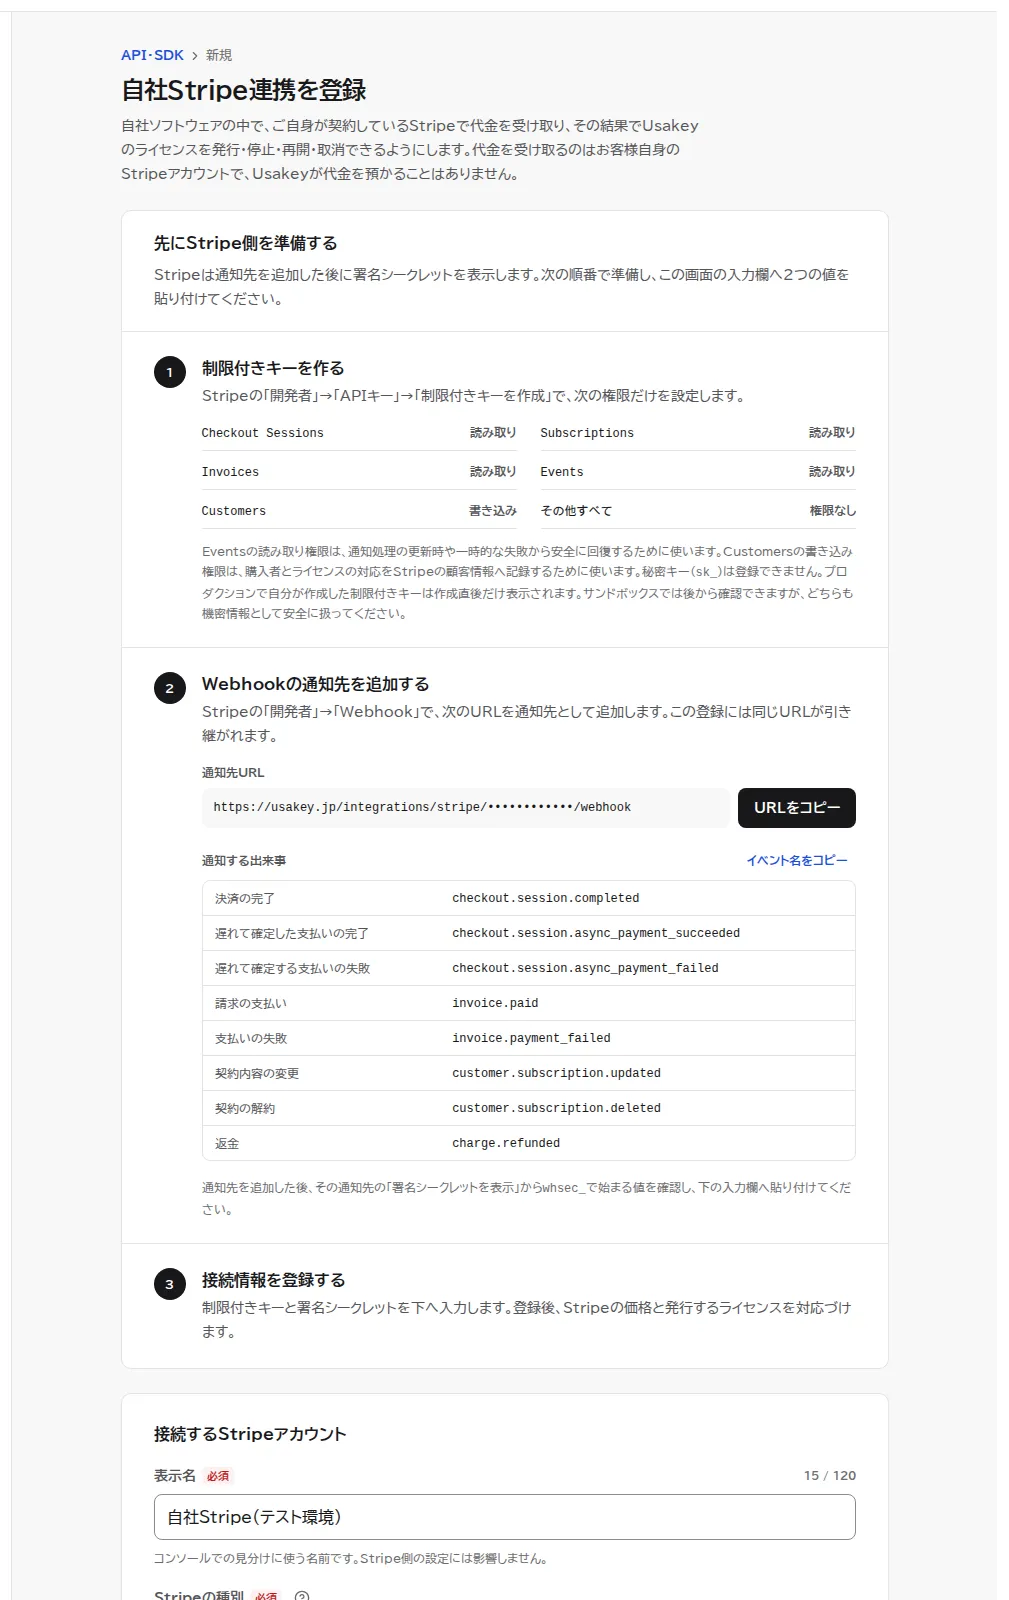This screenshot has width=1009, height=1600.
Task: Click the 読み取り value for Subscriptions
Action: (x=832, y=433)
